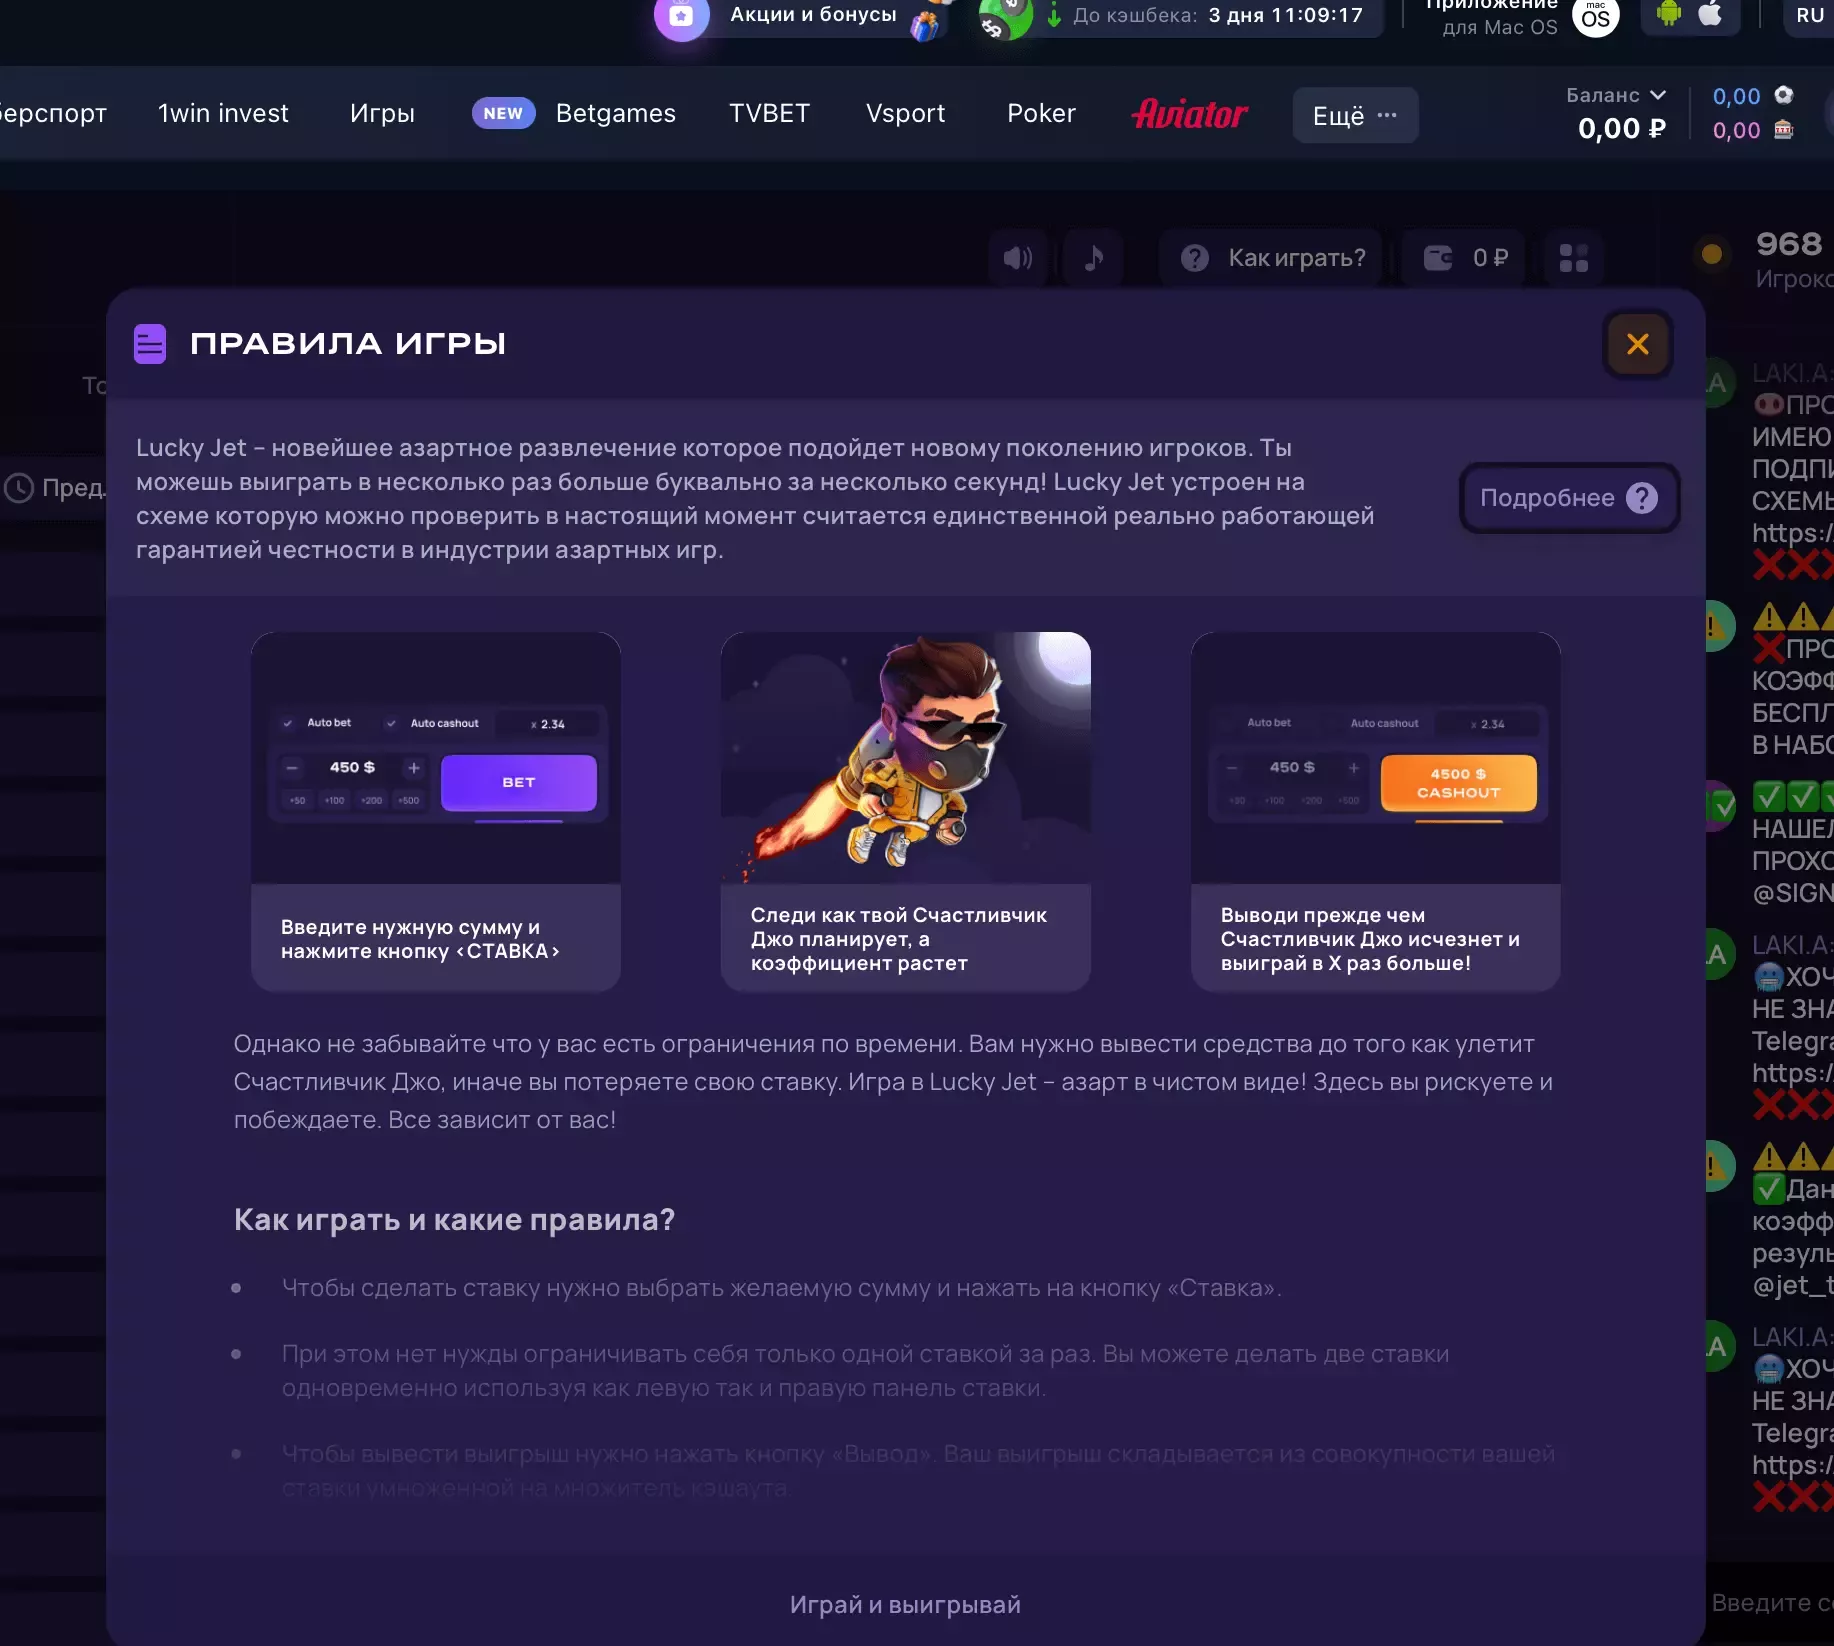The image size is (1834, 1646).
Task: Click the Акции и бонусы gift icon
Action: (x=681, y=16)
